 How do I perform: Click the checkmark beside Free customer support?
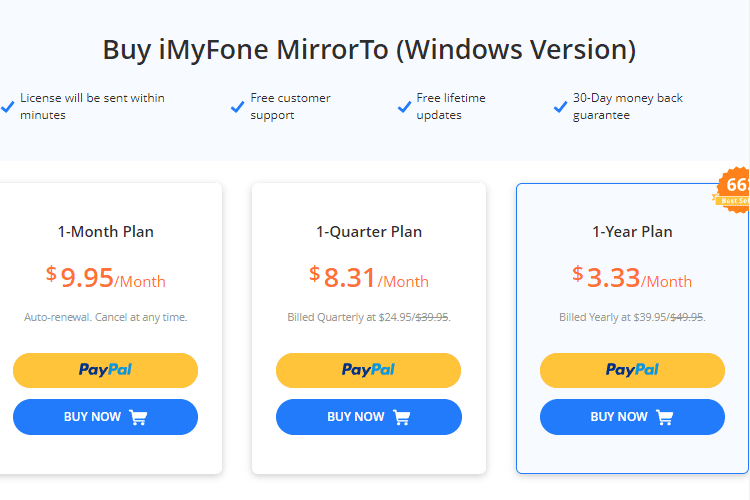238,106
